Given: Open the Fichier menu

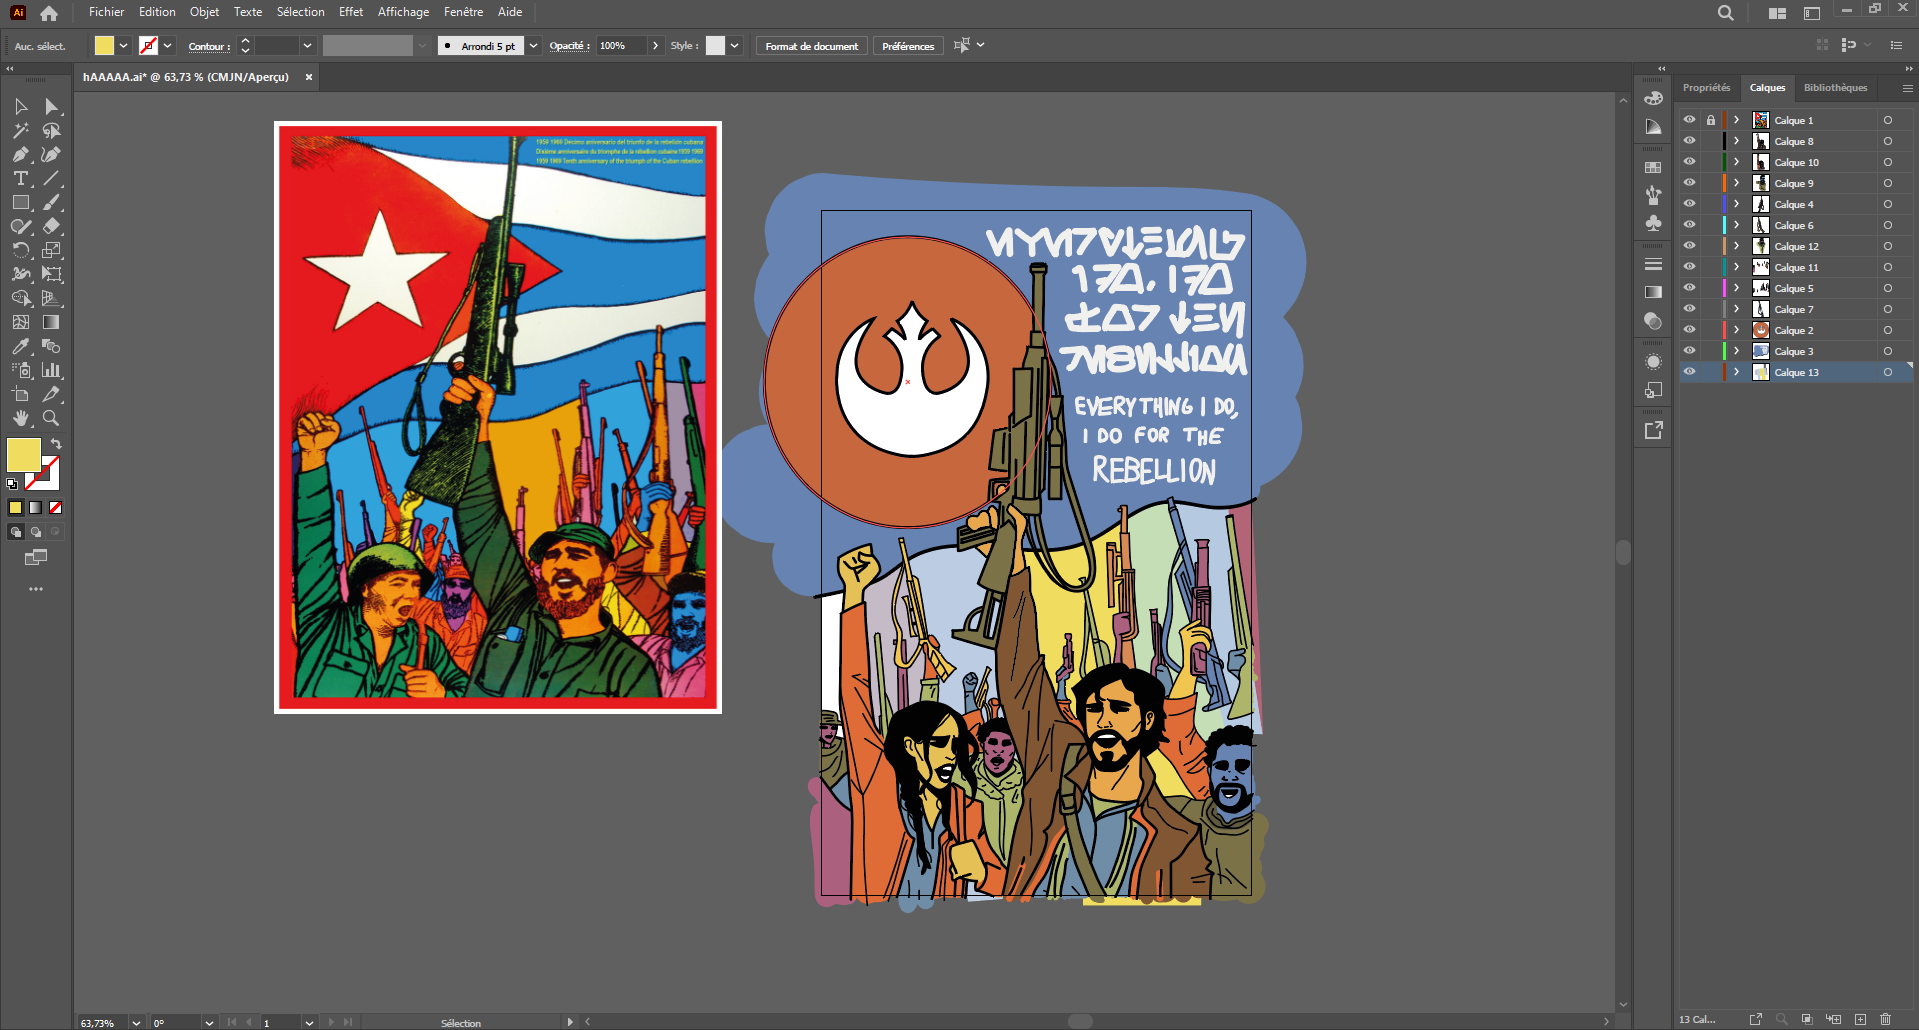Looking at the screenshot, I should pyautogui.click(x=106, y=12).
